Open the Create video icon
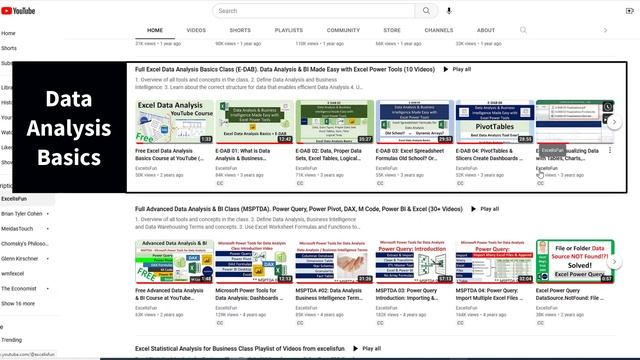640x360 pixels. [629, 11]
